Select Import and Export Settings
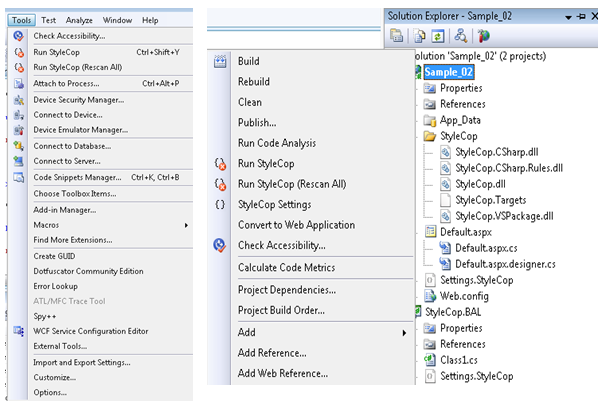The height and width of the screenshot is (405, 604). 82,363
